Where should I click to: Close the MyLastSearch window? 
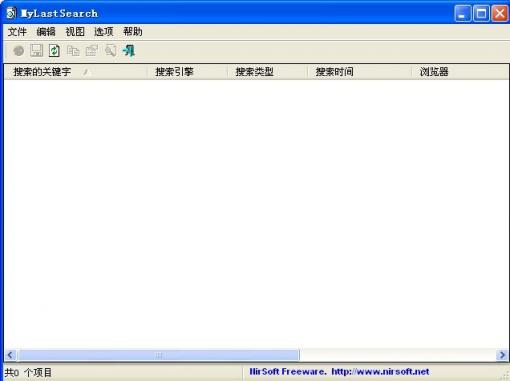[500, 14]
